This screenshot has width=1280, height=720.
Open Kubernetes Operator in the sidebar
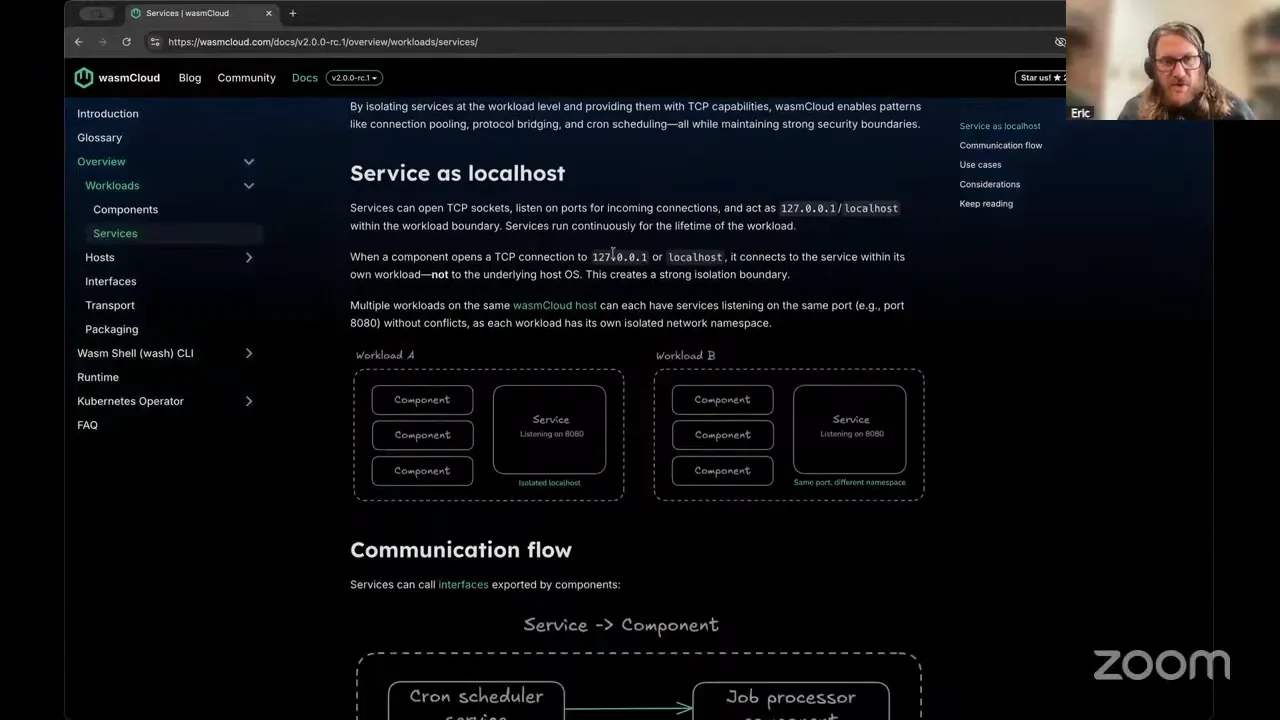point(130,402)
